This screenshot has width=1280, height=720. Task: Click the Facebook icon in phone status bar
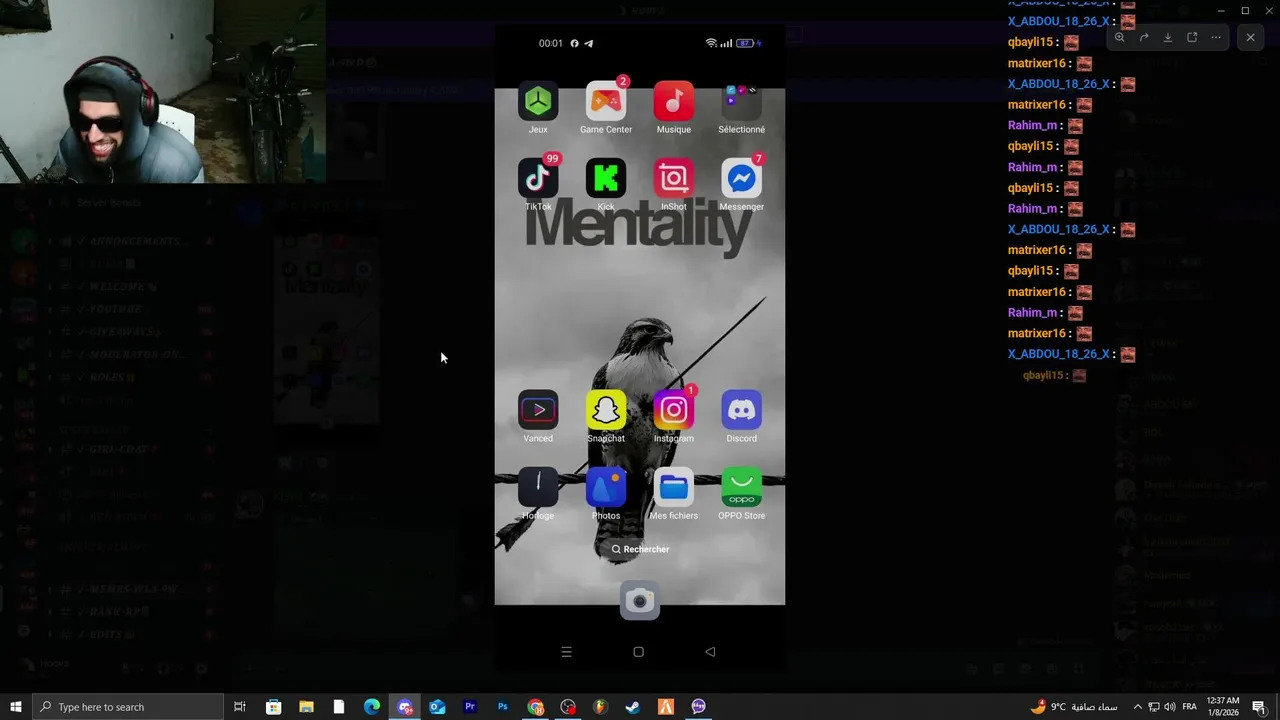tap(575, 43)
